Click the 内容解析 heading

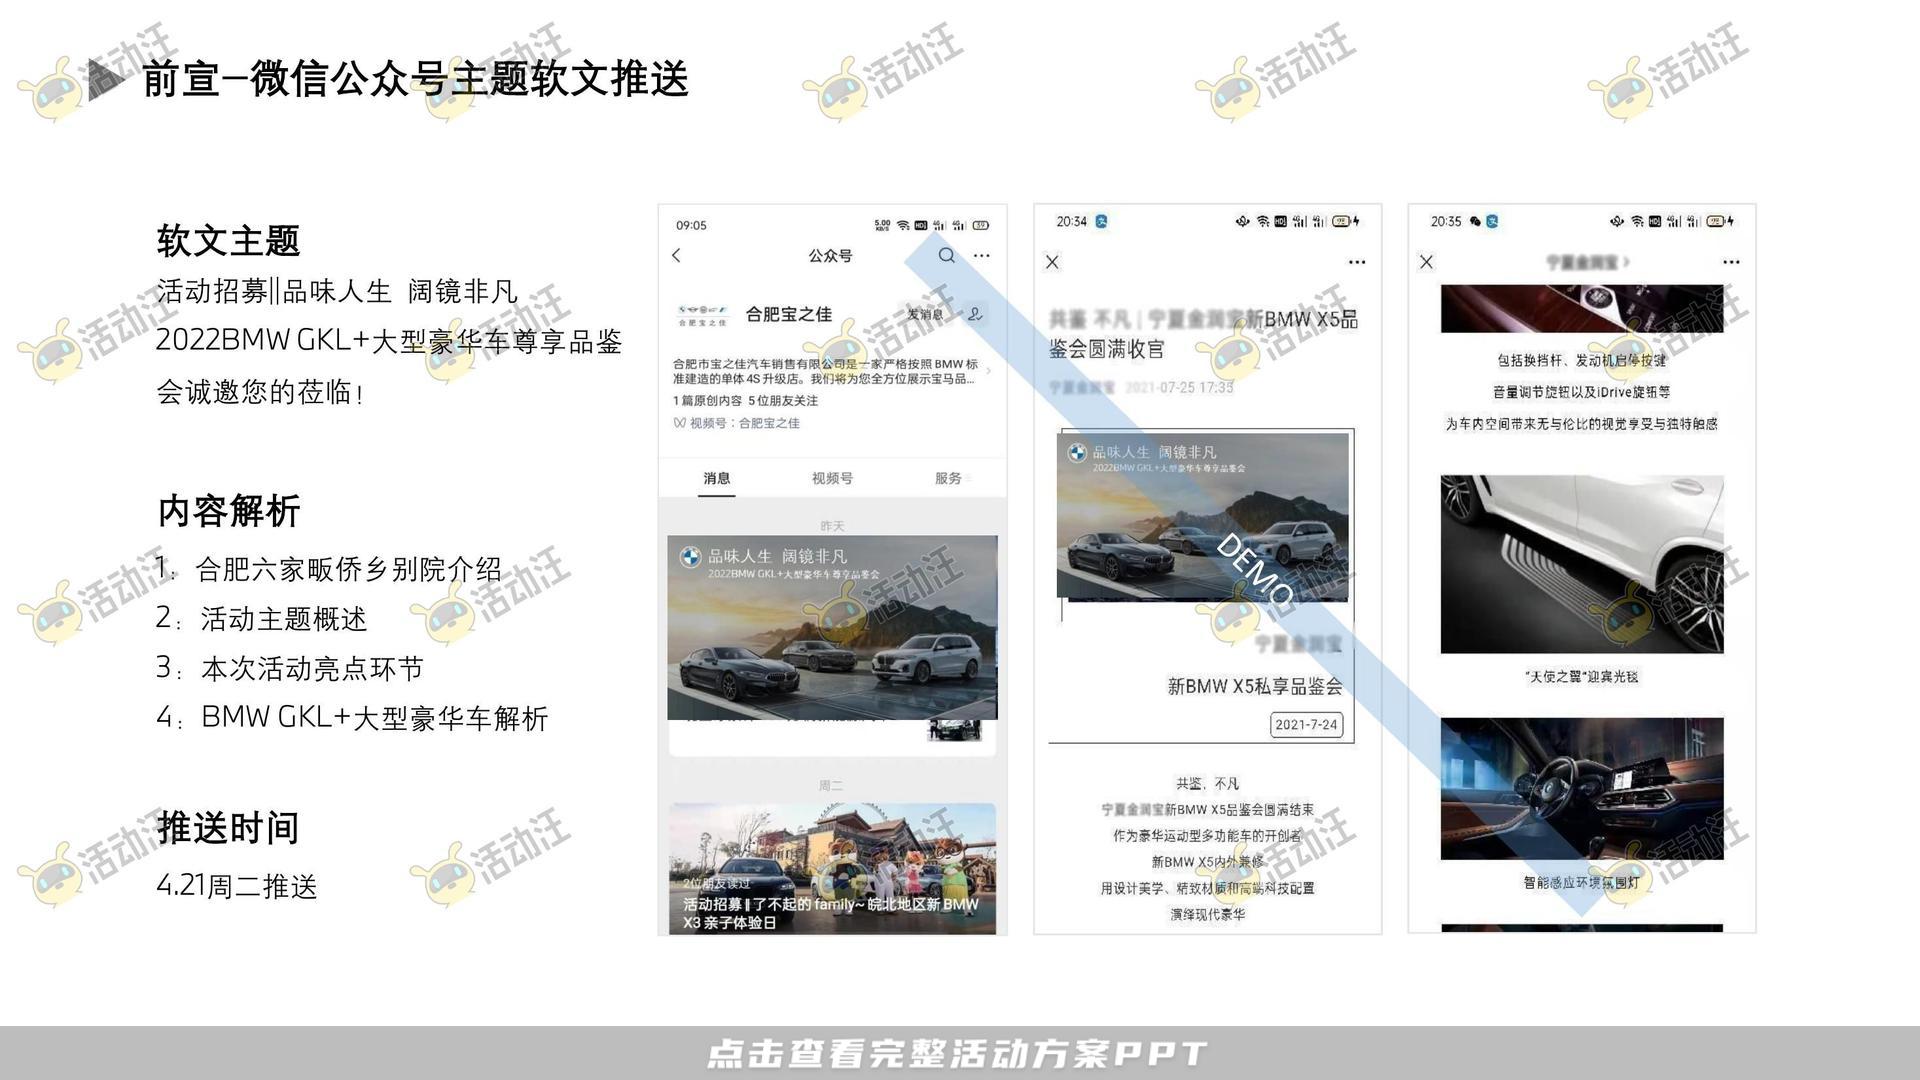click(228, 511)
